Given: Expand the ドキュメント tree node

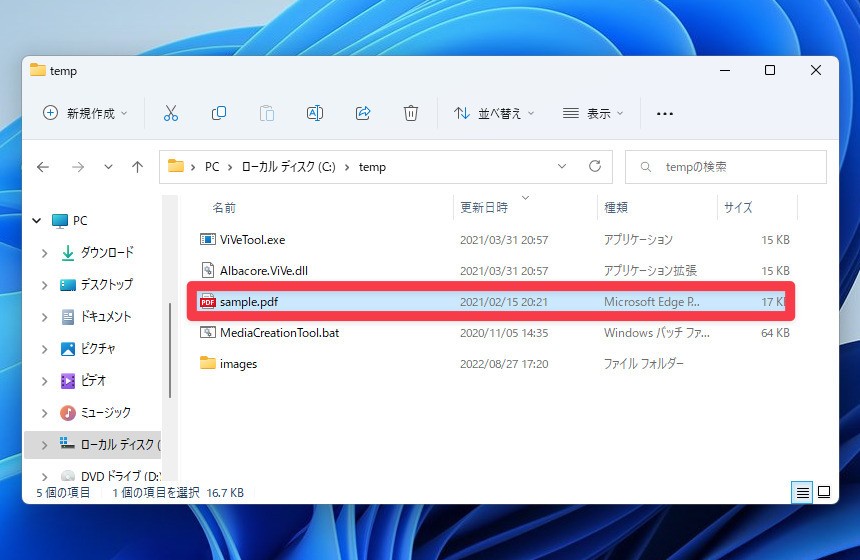Looking at the screenshot, I should (x=44, y=317).
